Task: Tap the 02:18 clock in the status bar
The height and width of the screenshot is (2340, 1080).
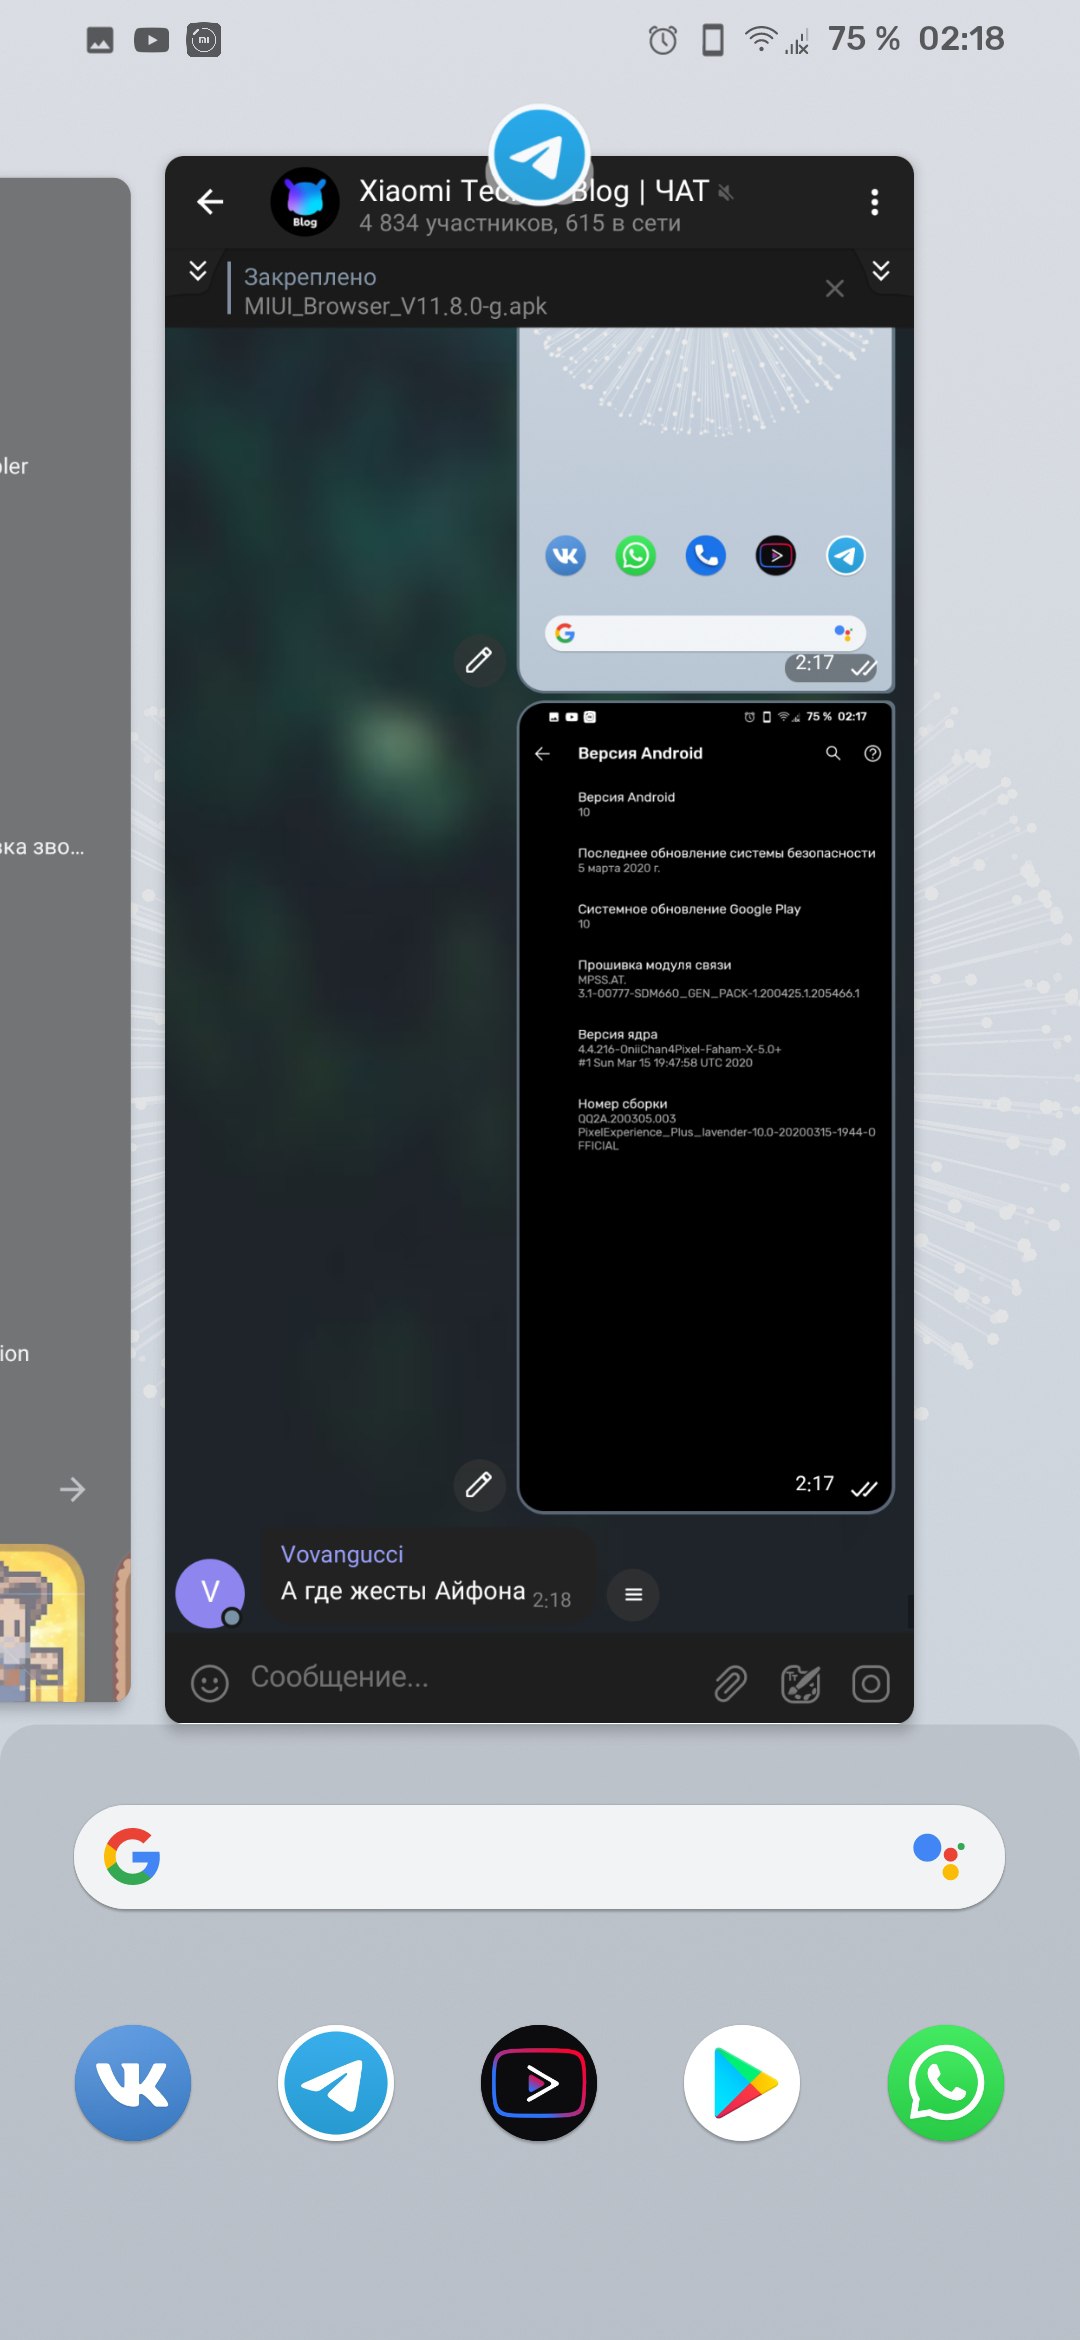Action: (961, 39)
